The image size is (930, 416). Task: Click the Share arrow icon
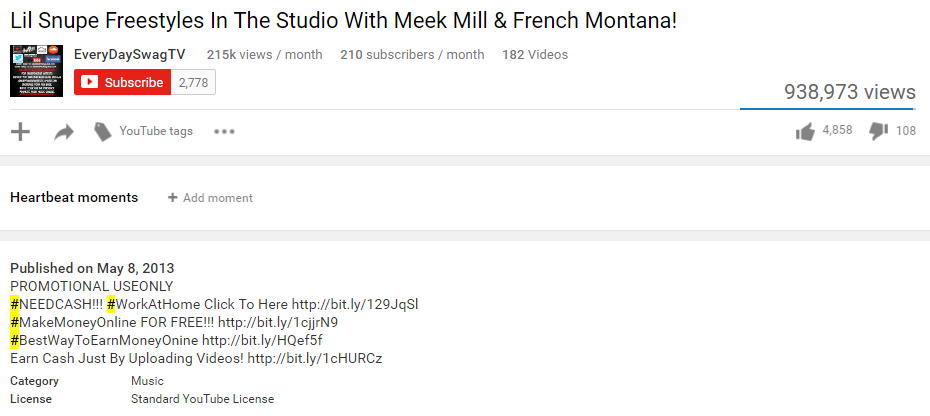[64, 131]
